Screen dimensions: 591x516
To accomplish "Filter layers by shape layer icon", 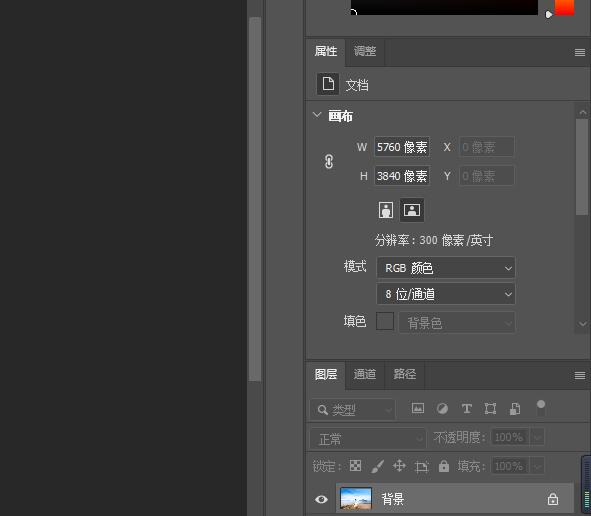I will (490, 409).
